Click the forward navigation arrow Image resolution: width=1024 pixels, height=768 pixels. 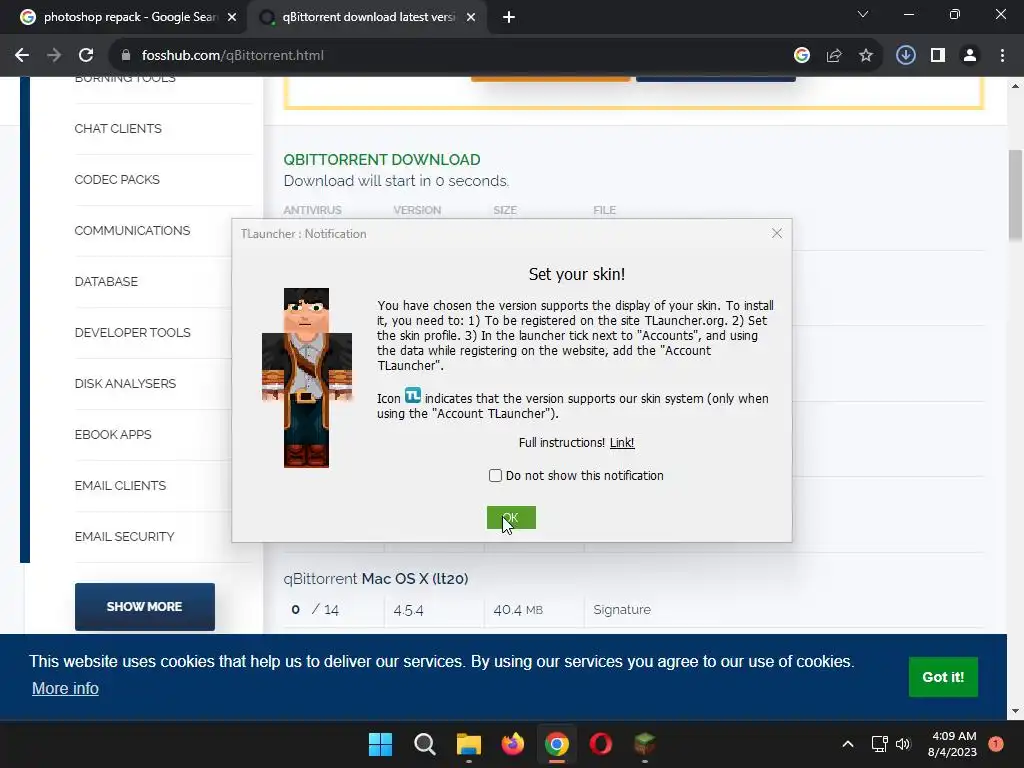point(54,56)
